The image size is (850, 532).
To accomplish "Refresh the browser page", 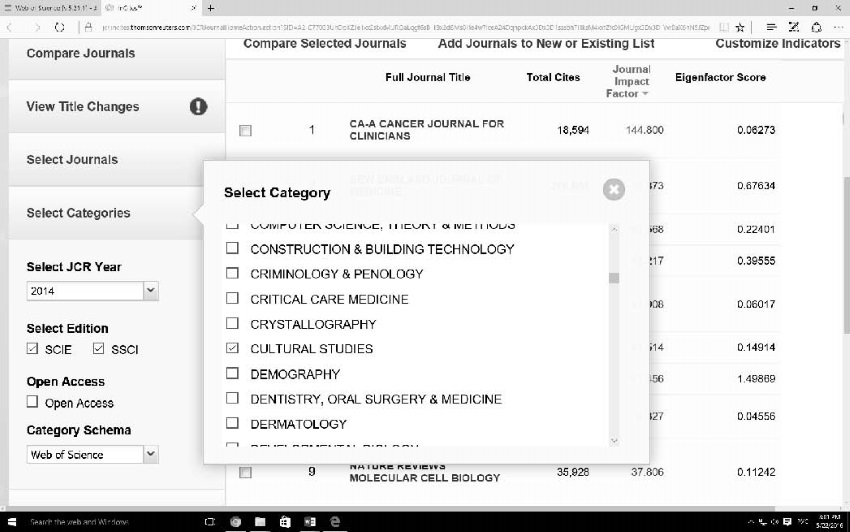I will coord(60,27).
